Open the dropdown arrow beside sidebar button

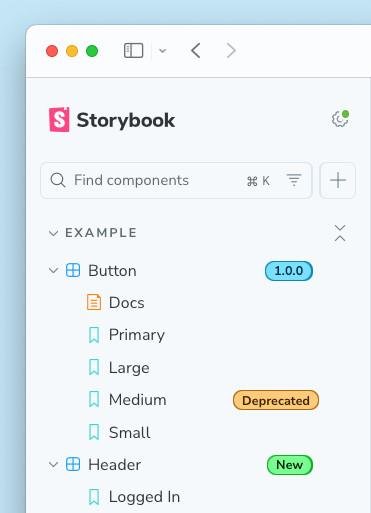(162, 51)
